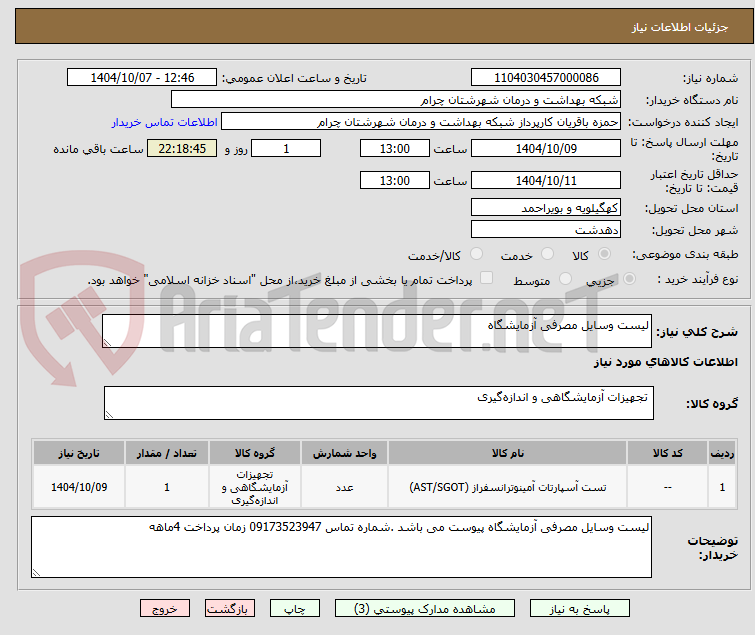Click the quantity cell in the AST/SGOT row
The image size is (755, 635).
click(167, 487)
